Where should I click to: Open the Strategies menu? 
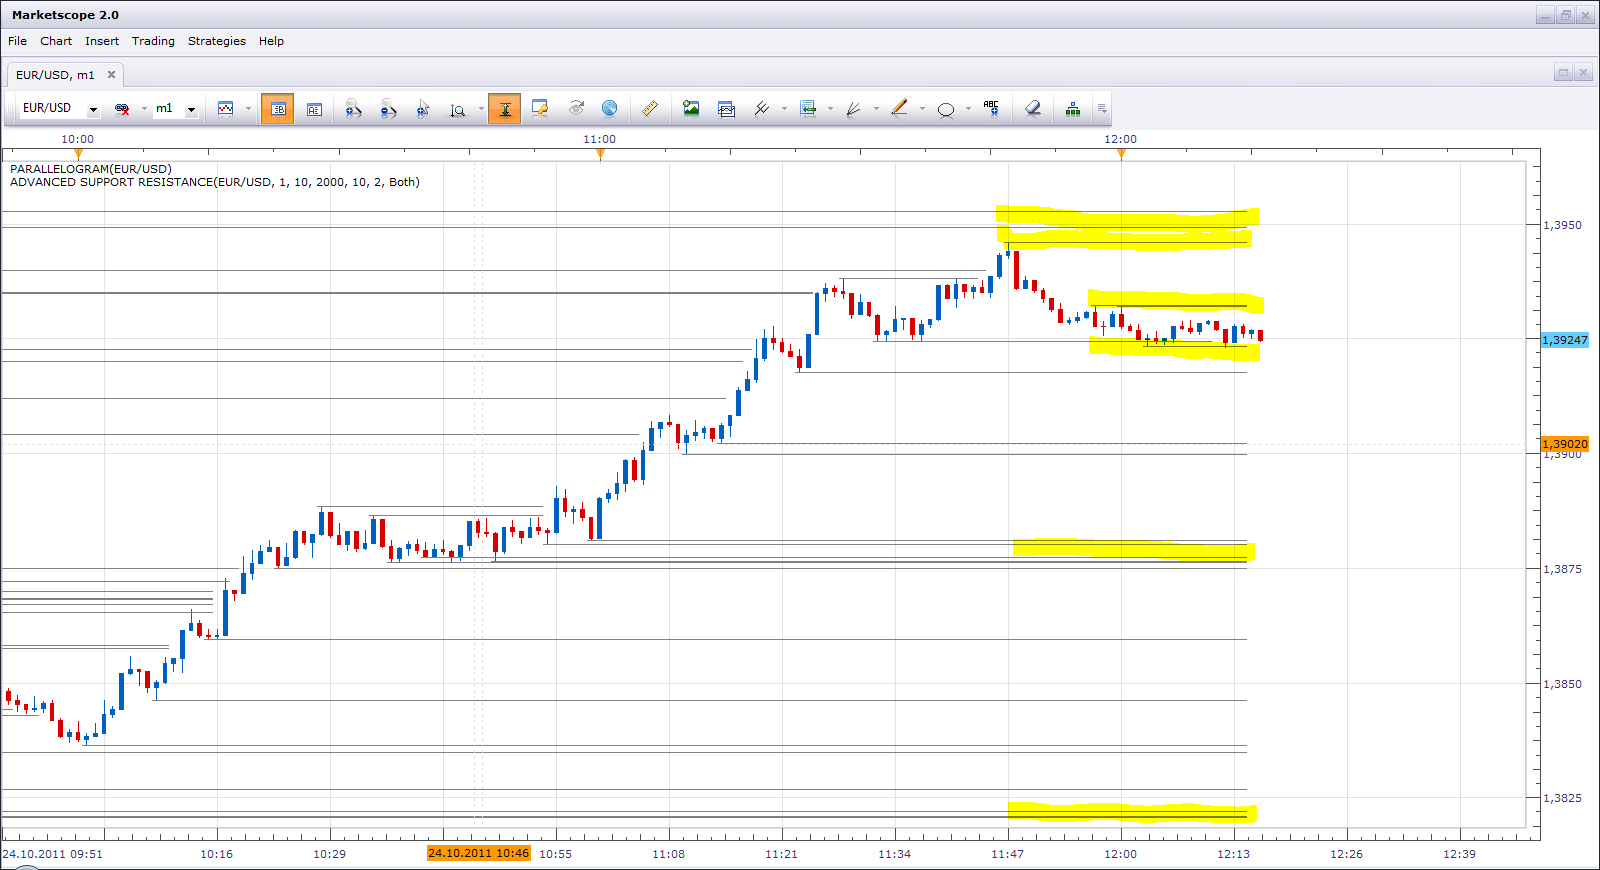pos(217,41)
